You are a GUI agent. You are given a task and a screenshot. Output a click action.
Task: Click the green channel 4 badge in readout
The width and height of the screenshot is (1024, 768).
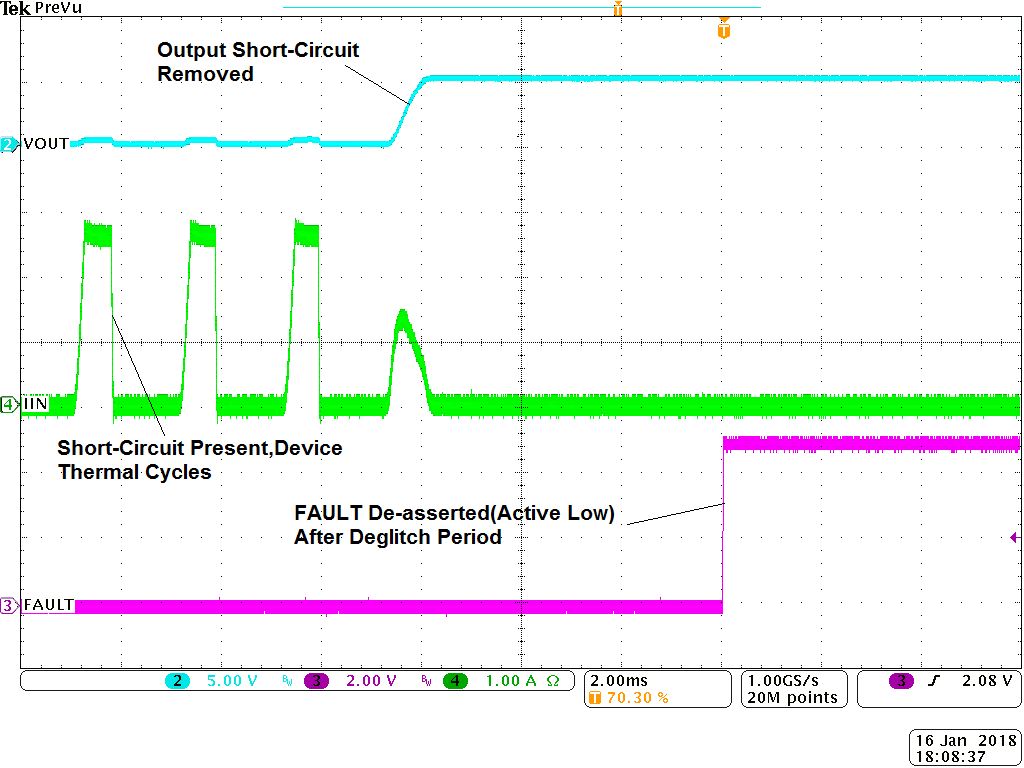(456, 681)
